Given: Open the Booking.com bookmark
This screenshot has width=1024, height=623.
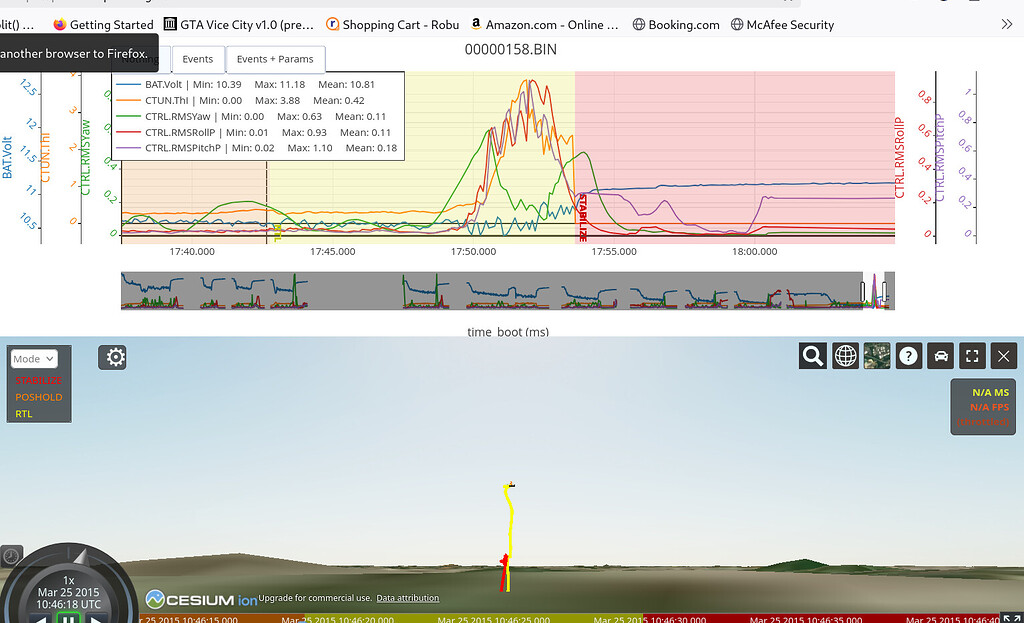Looking at the screenshot, I should (675, 24).
